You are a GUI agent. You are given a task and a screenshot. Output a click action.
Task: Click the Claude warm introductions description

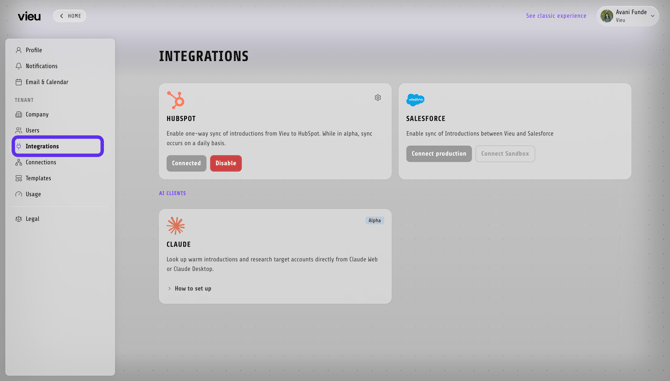coord(272,264)
